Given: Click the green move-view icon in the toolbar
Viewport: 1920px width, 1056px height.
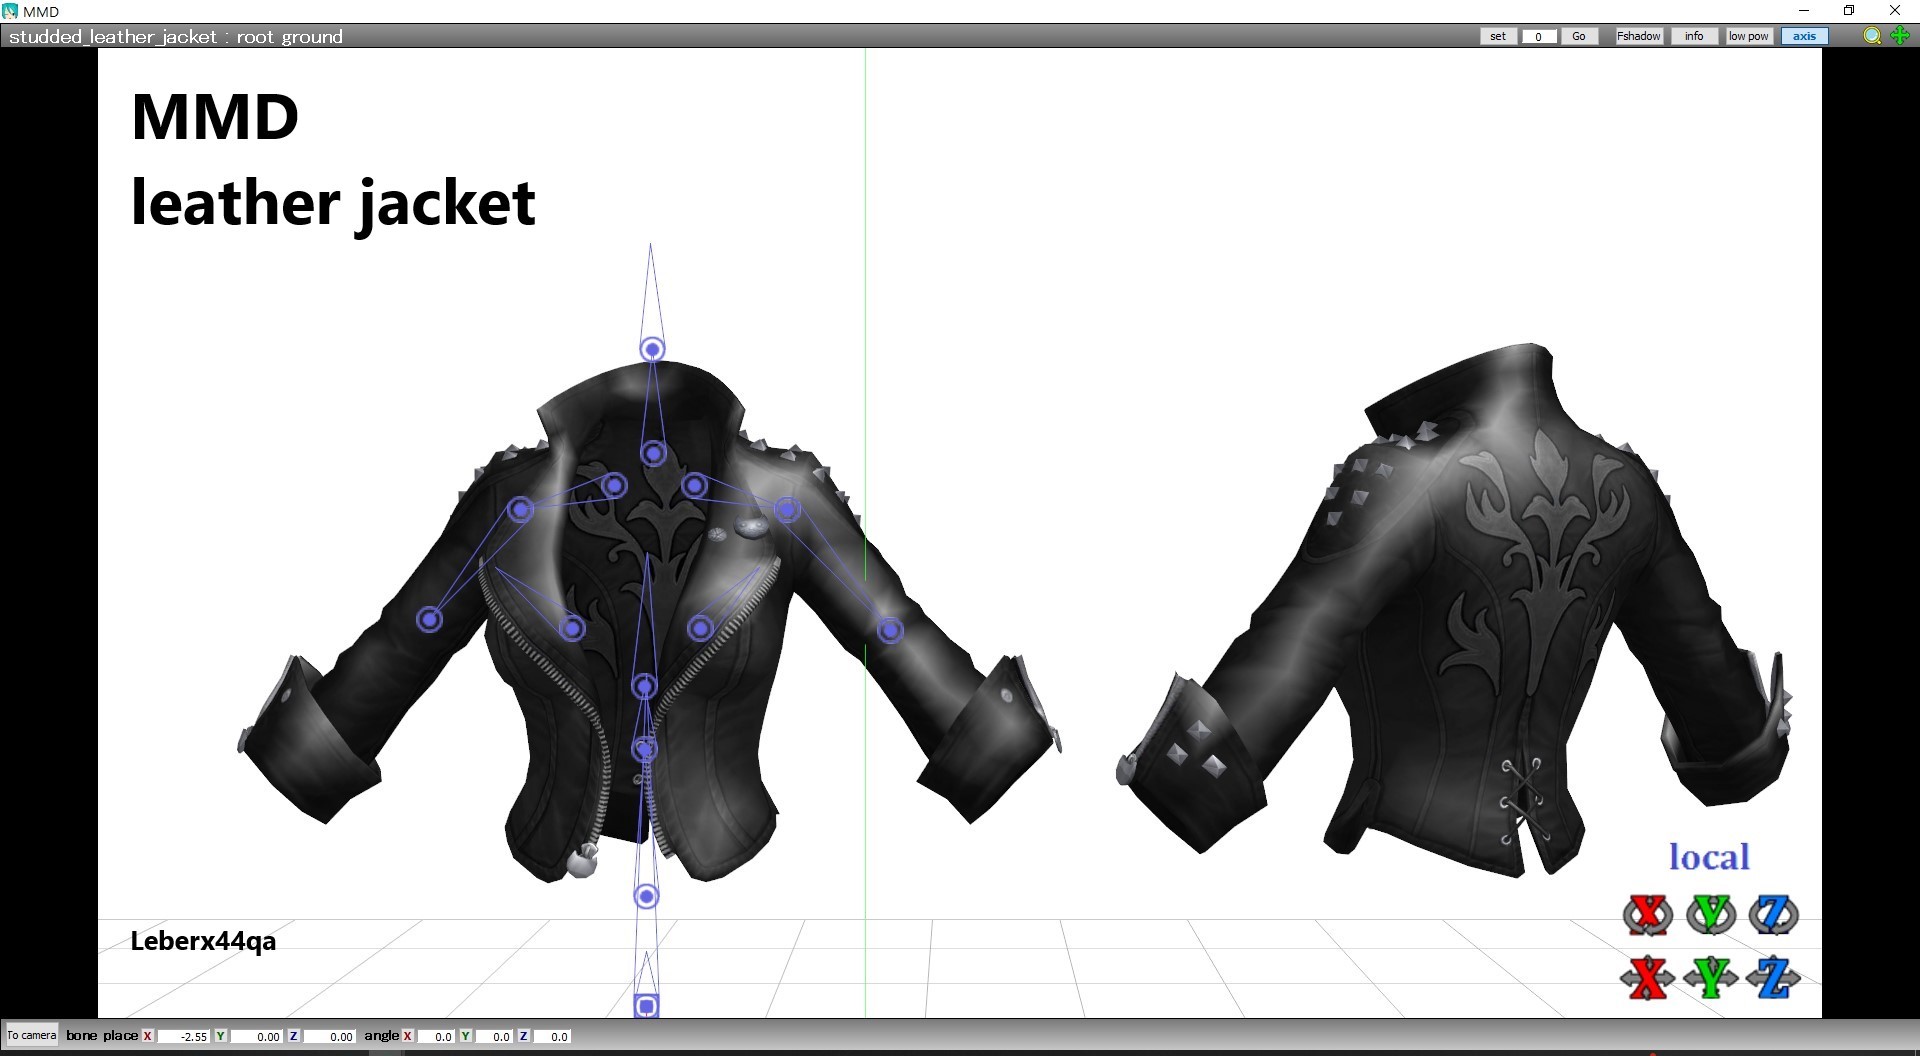Looking at the screenshot, I should tap(1900, 36).
